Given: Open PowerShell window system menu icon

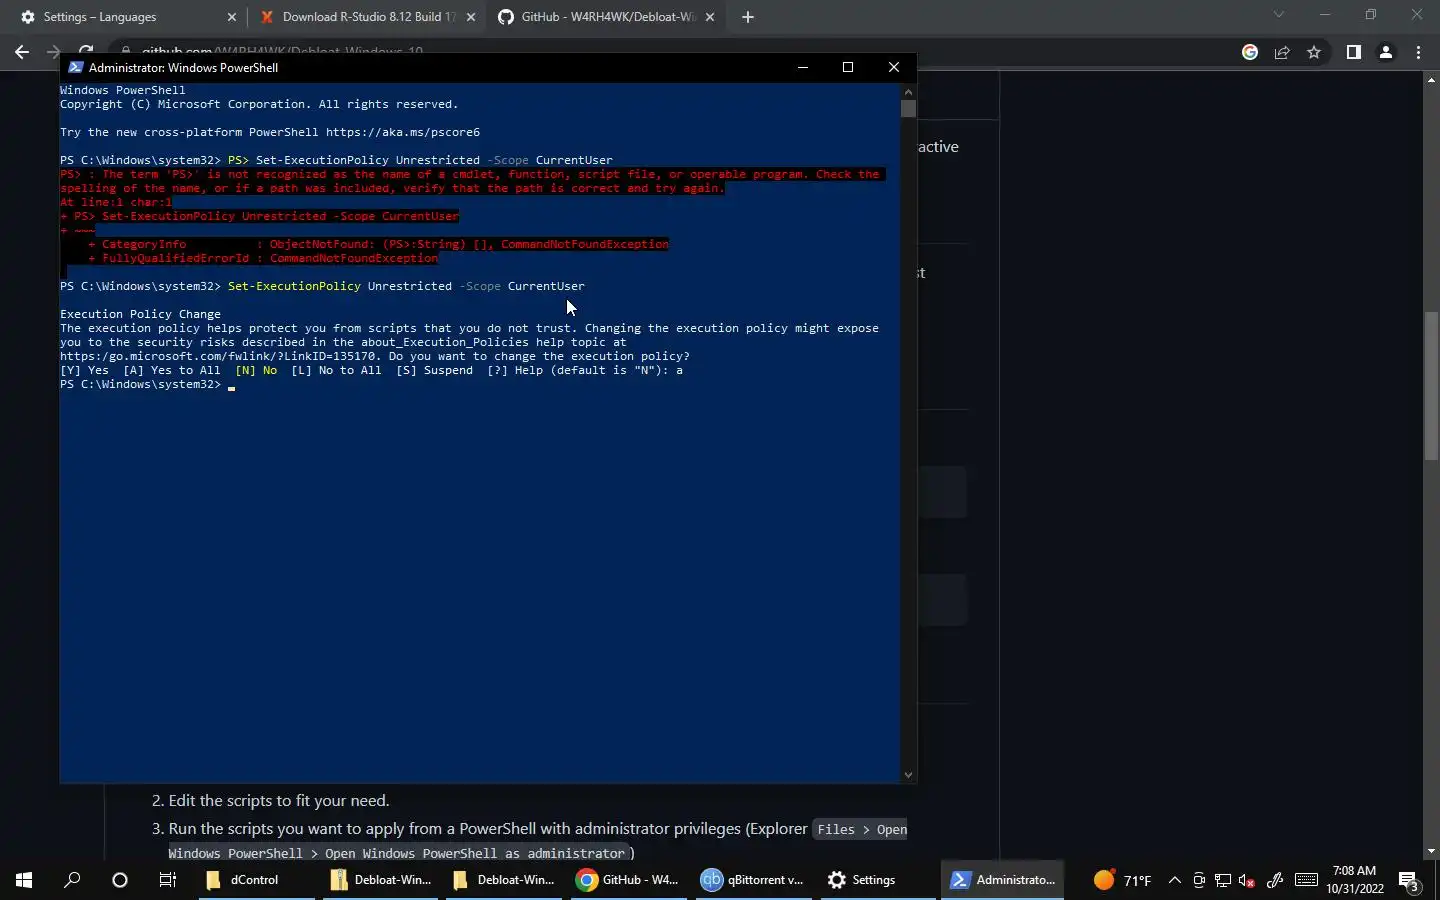Looking at the screenshot, I should coord(75,67).
